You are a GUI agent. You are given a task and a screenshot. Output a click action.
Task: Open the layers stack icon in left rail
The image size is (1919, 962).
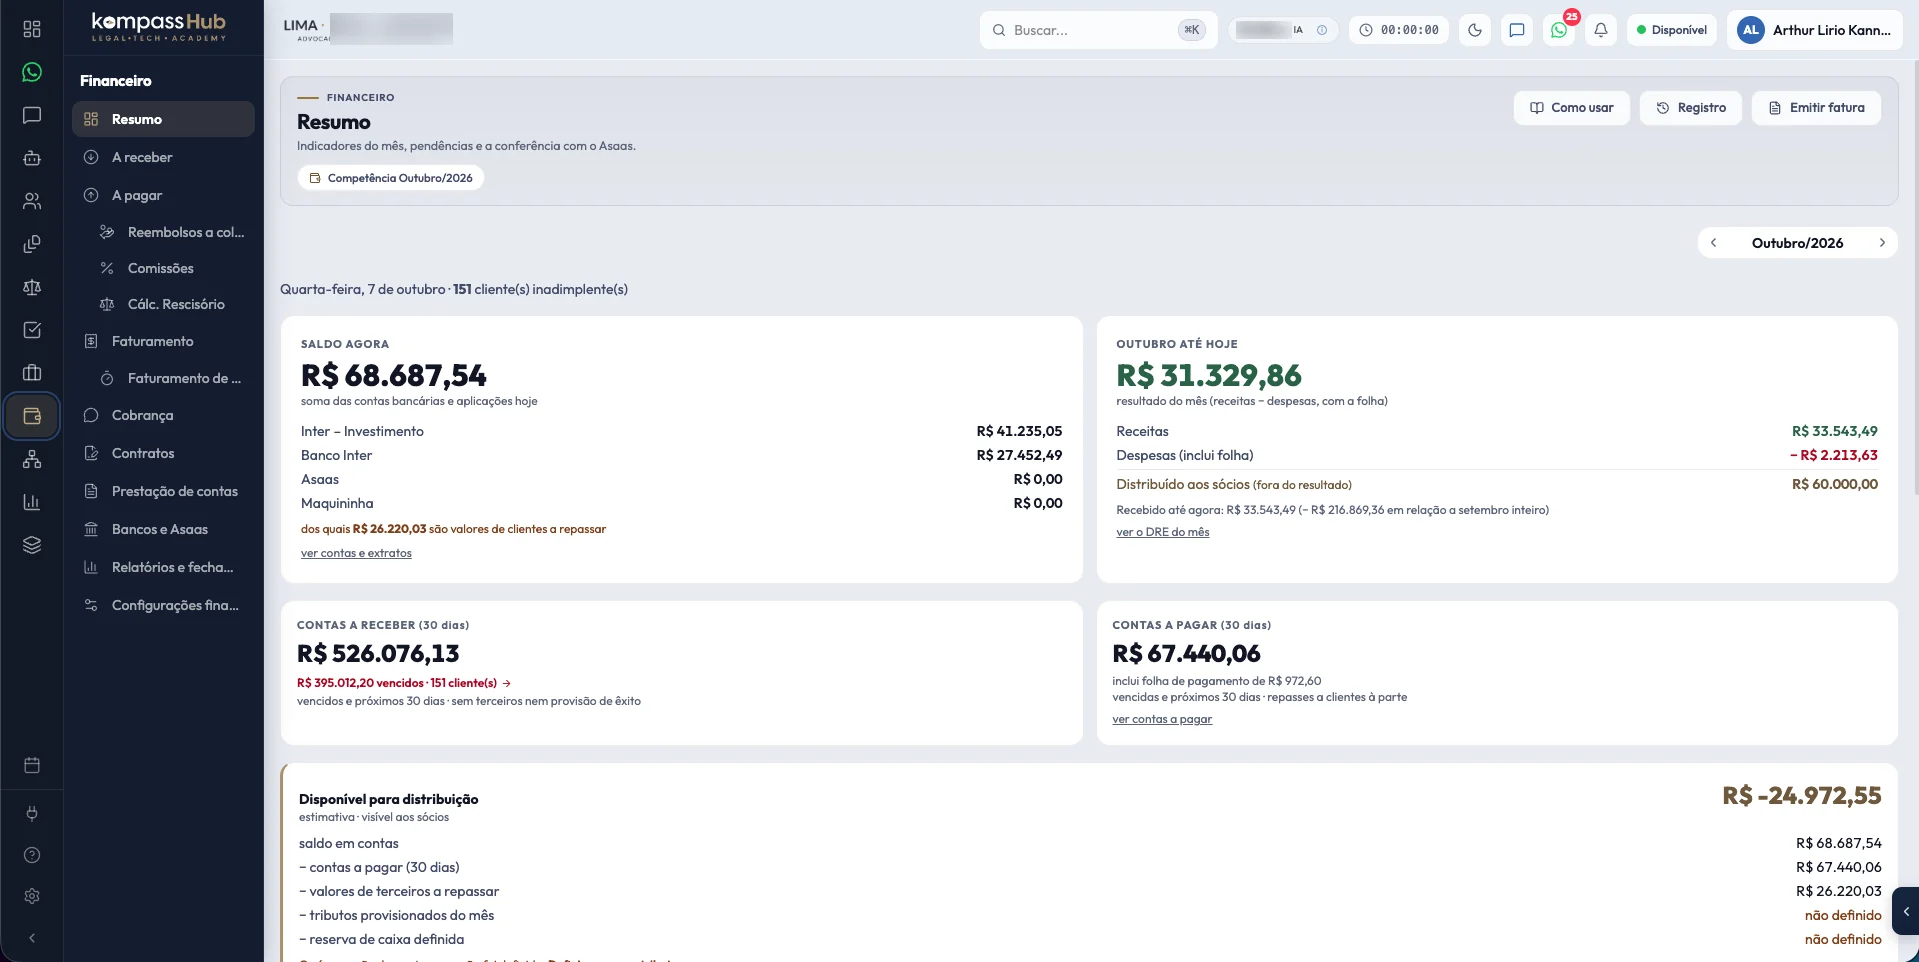(x=32, y=545)
